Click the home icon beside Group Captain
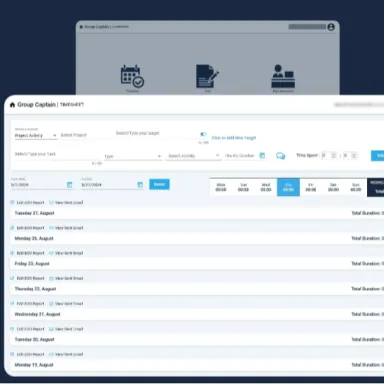The height and width of the screenshot is (384, 384). click(x=12, y=105)
